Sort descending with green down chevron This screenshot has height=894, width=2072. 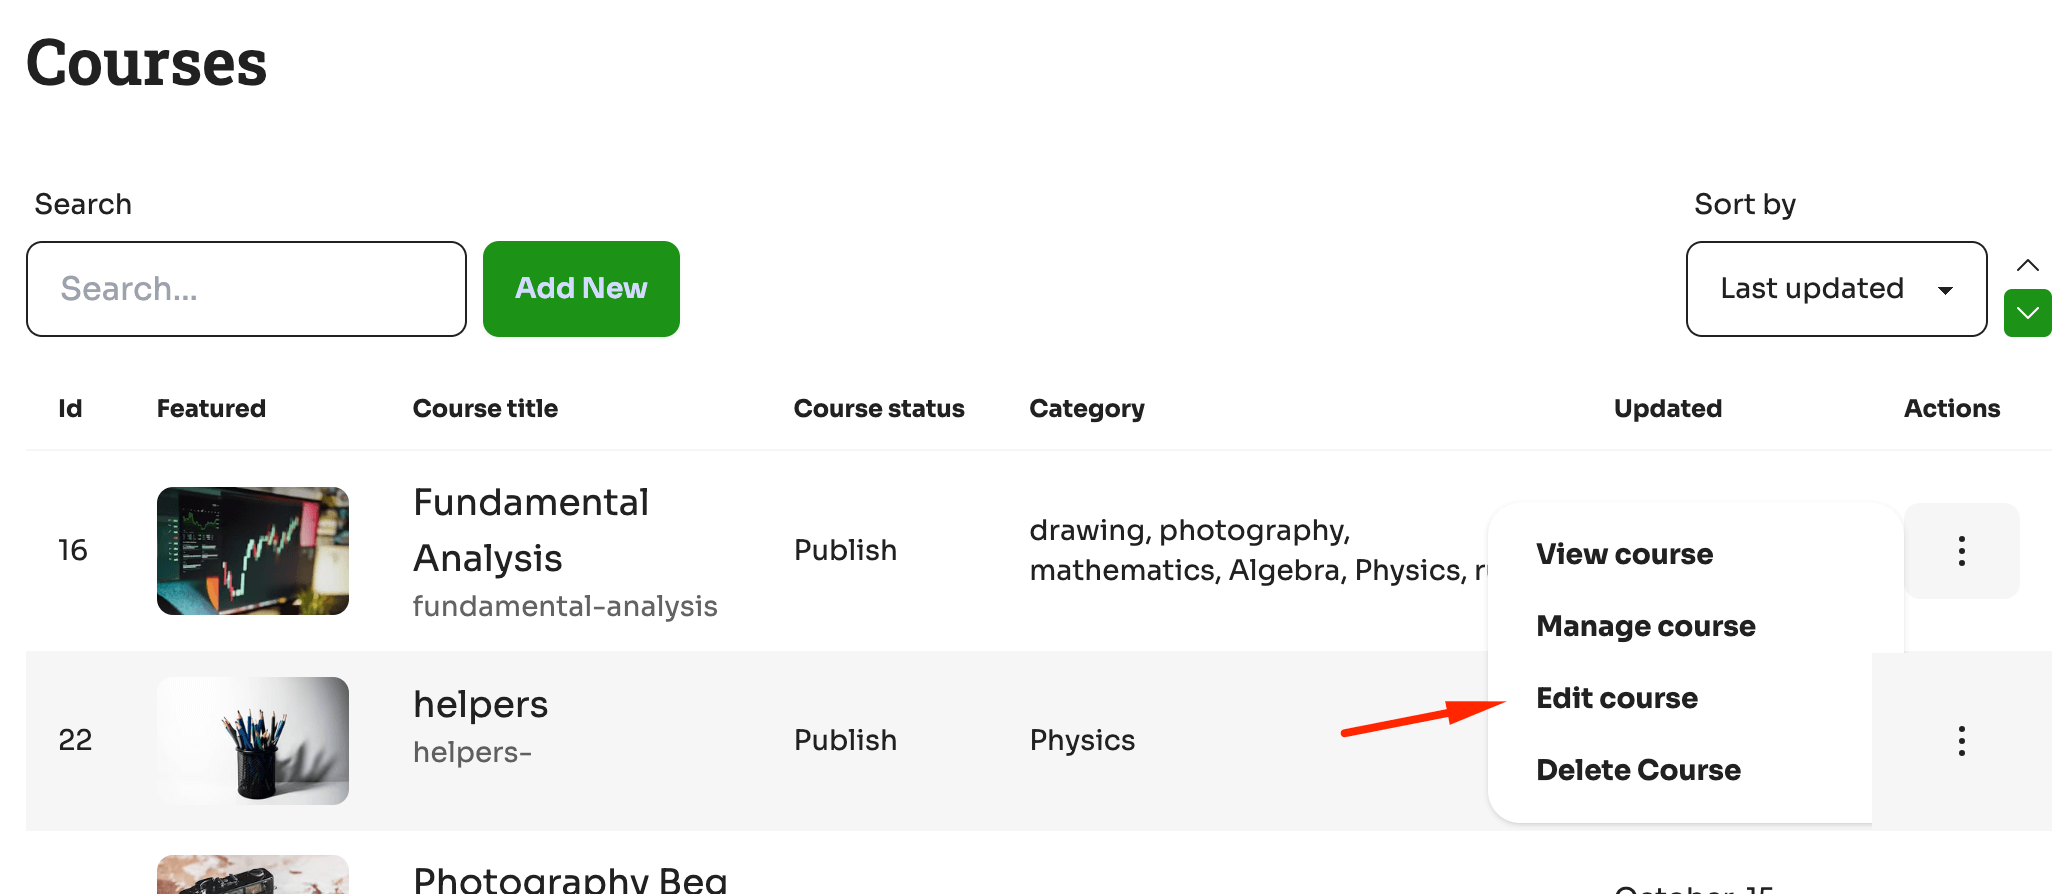[2027, 313]
